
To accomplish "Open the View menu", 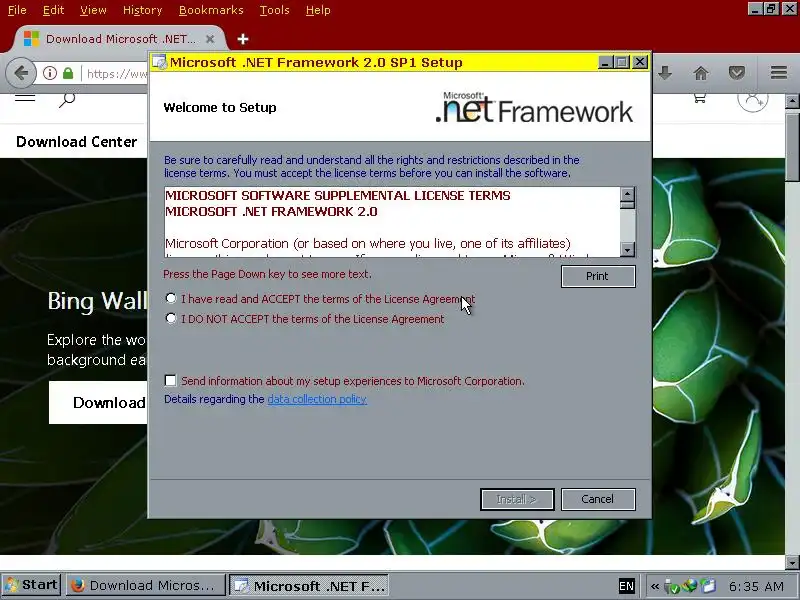I will [93, 10].
